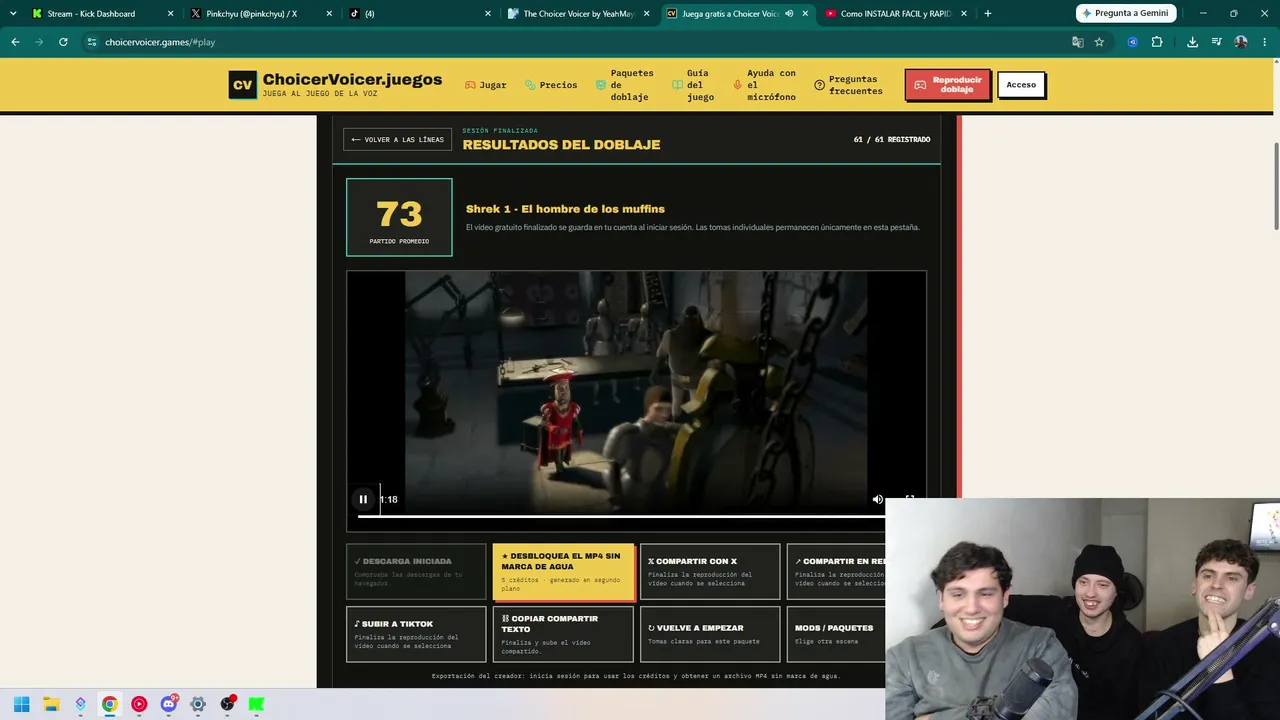The height and width of the screenshot is (720, 1280).
Task: Open the tab search dropdown arrow
Action: 13,14
